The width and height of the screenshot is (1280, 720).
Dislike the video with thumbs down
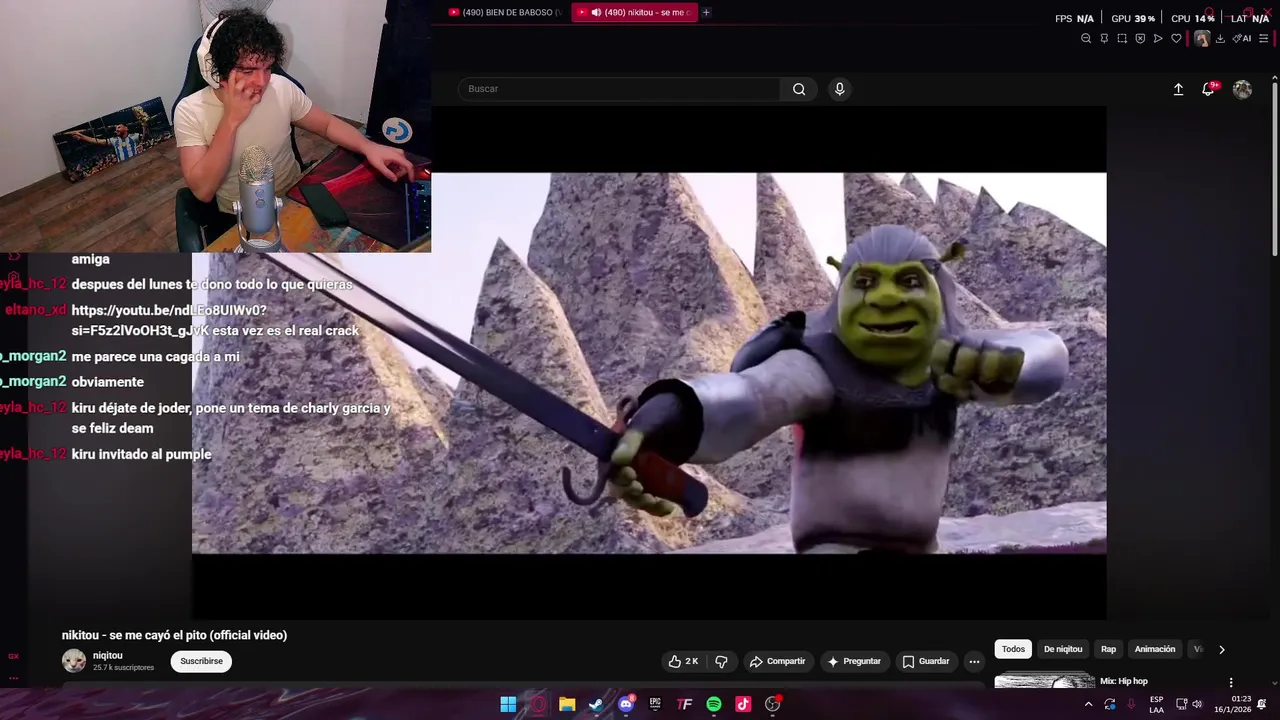(x=721, y=661)
